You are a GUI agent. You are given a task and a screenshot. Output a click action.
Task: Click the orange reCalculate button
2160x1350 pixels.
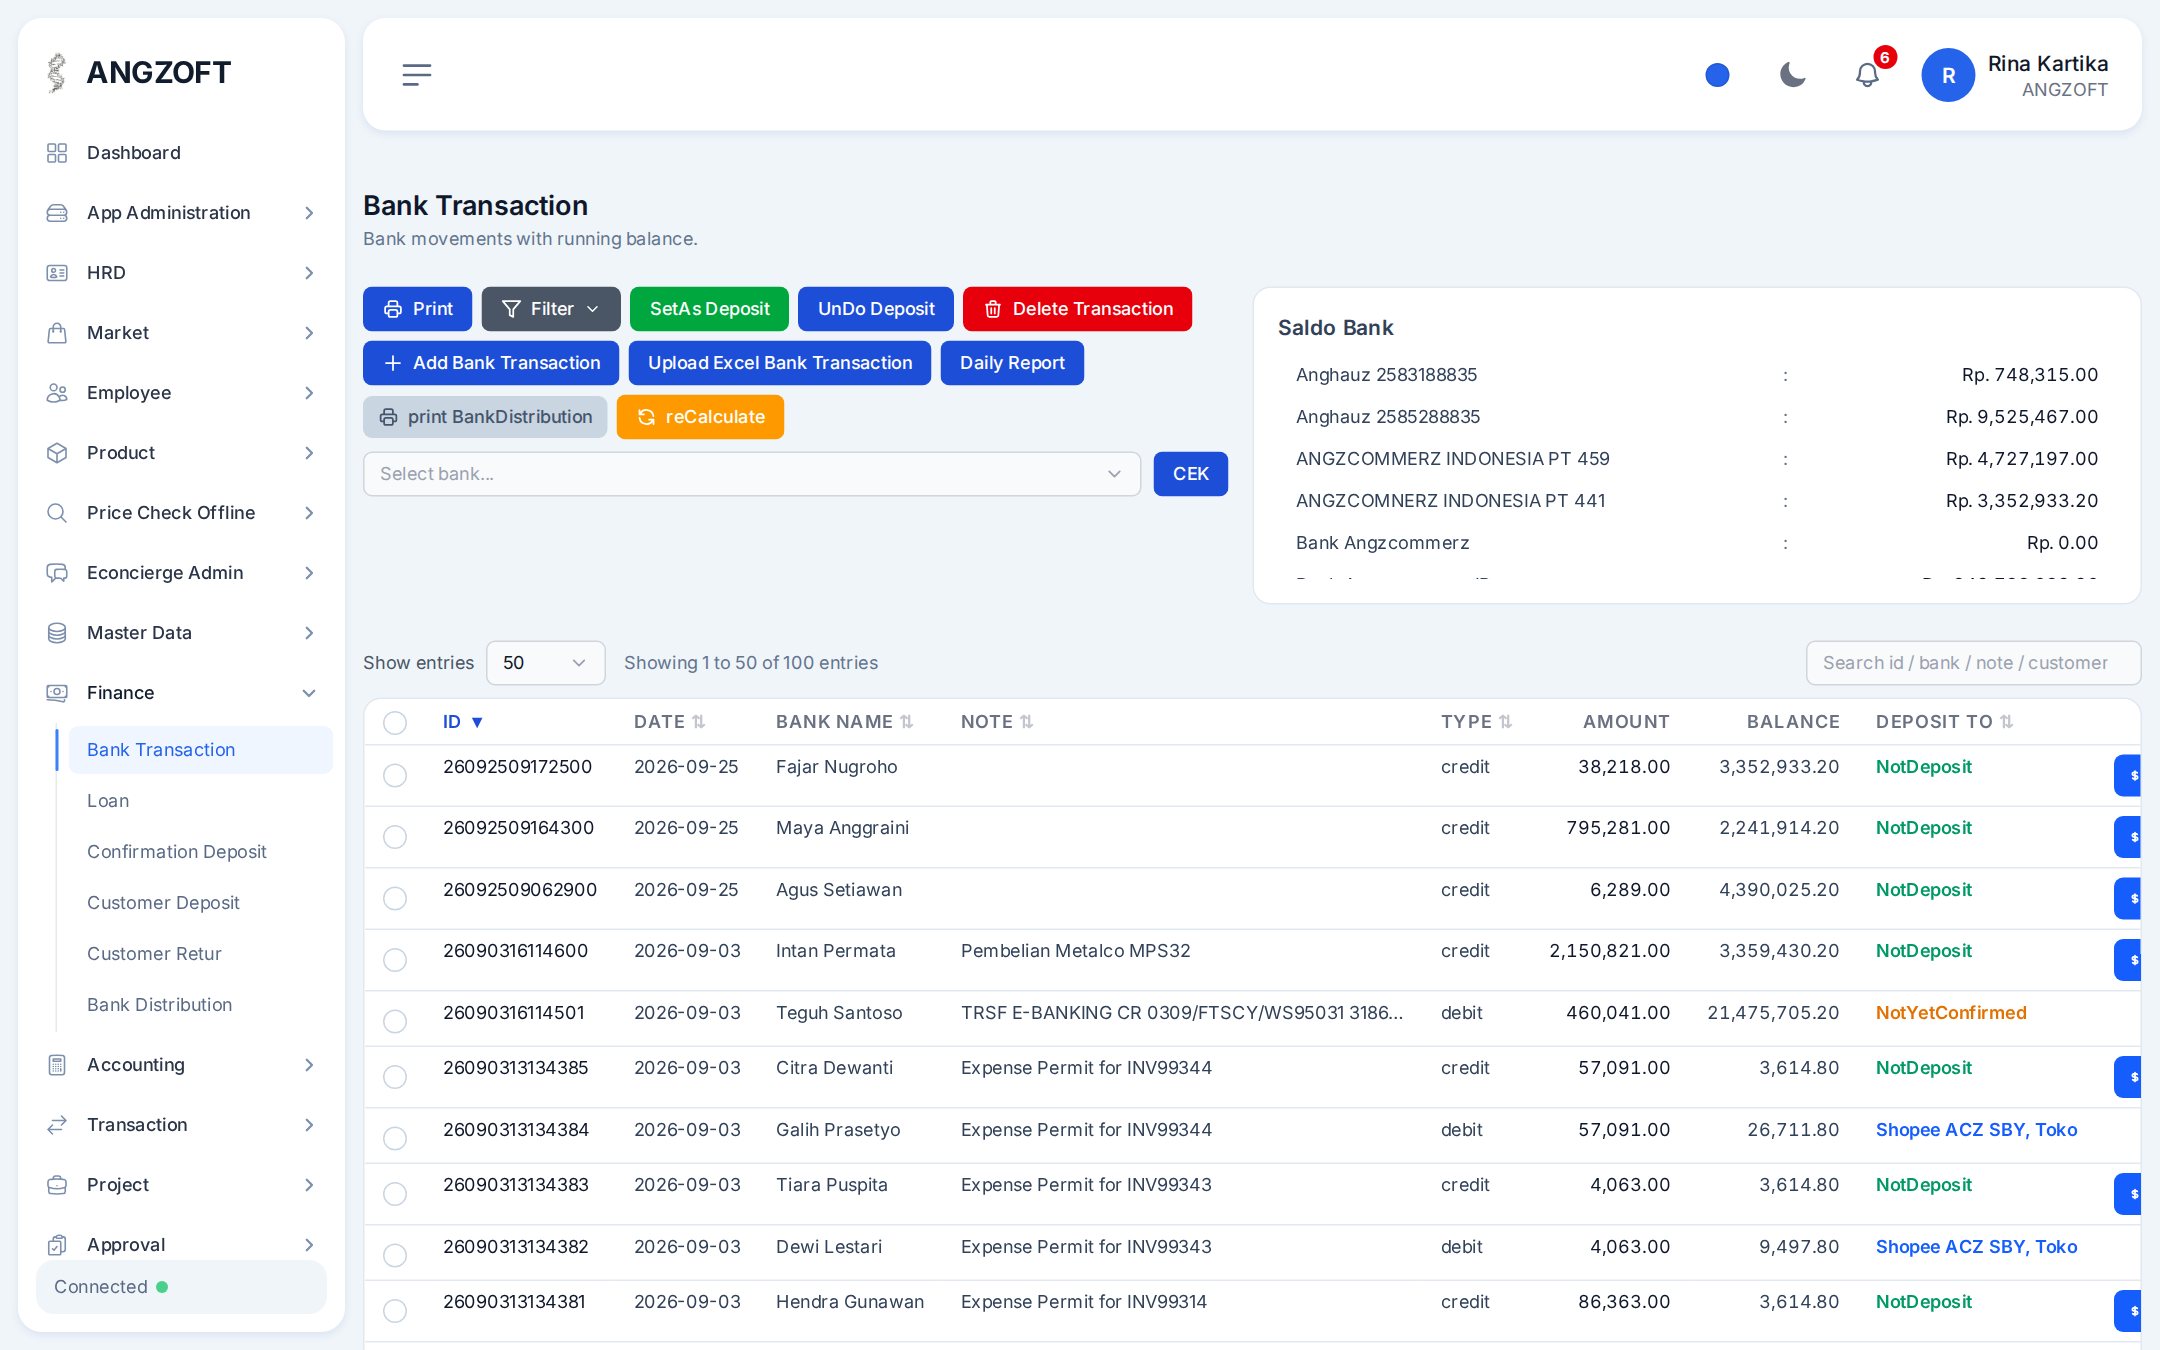pos(700,417)
